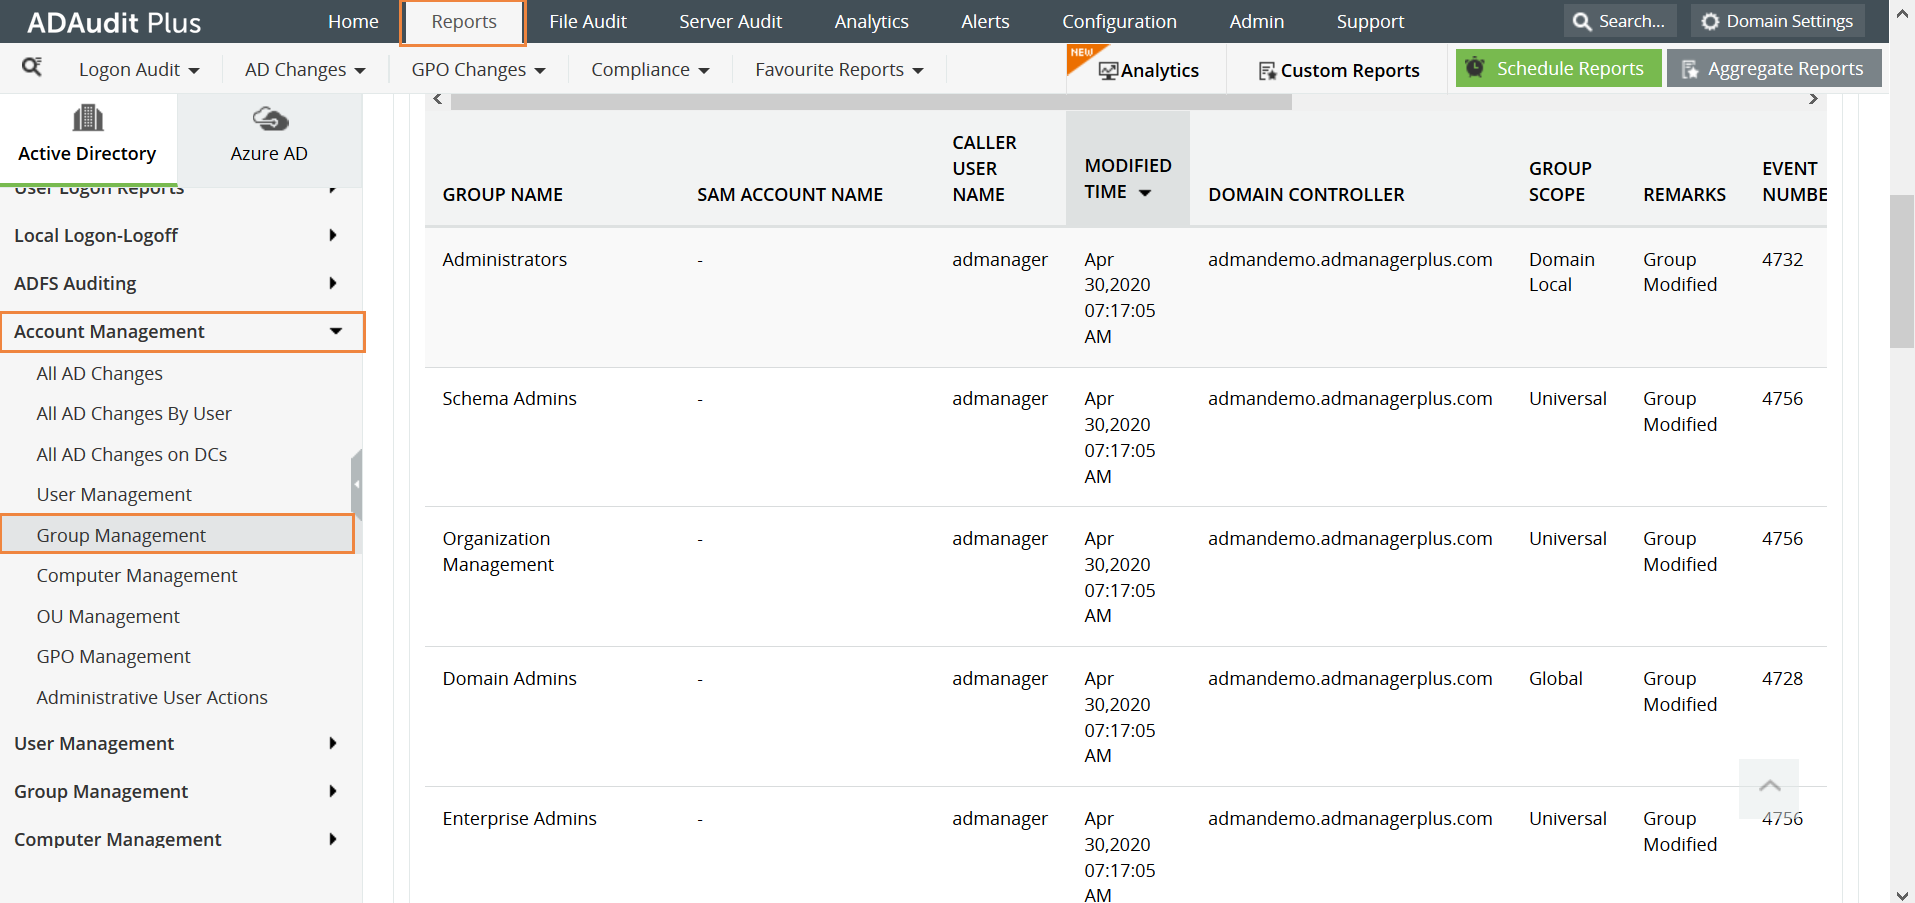Open the Analytics tab in top bar
This screenshot has height=903, width=1915.
tap(871, 21)
